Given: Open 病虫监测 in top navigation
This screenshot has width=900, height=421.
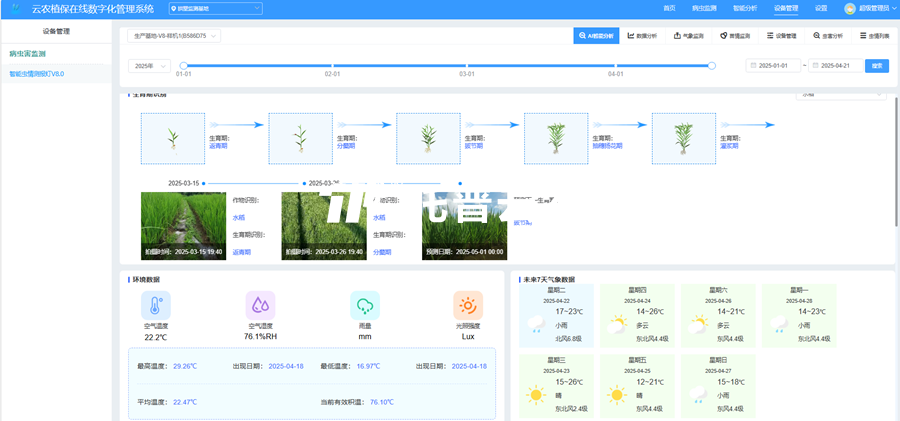Looking at the screenshot, I should click(x=704, y=9).
